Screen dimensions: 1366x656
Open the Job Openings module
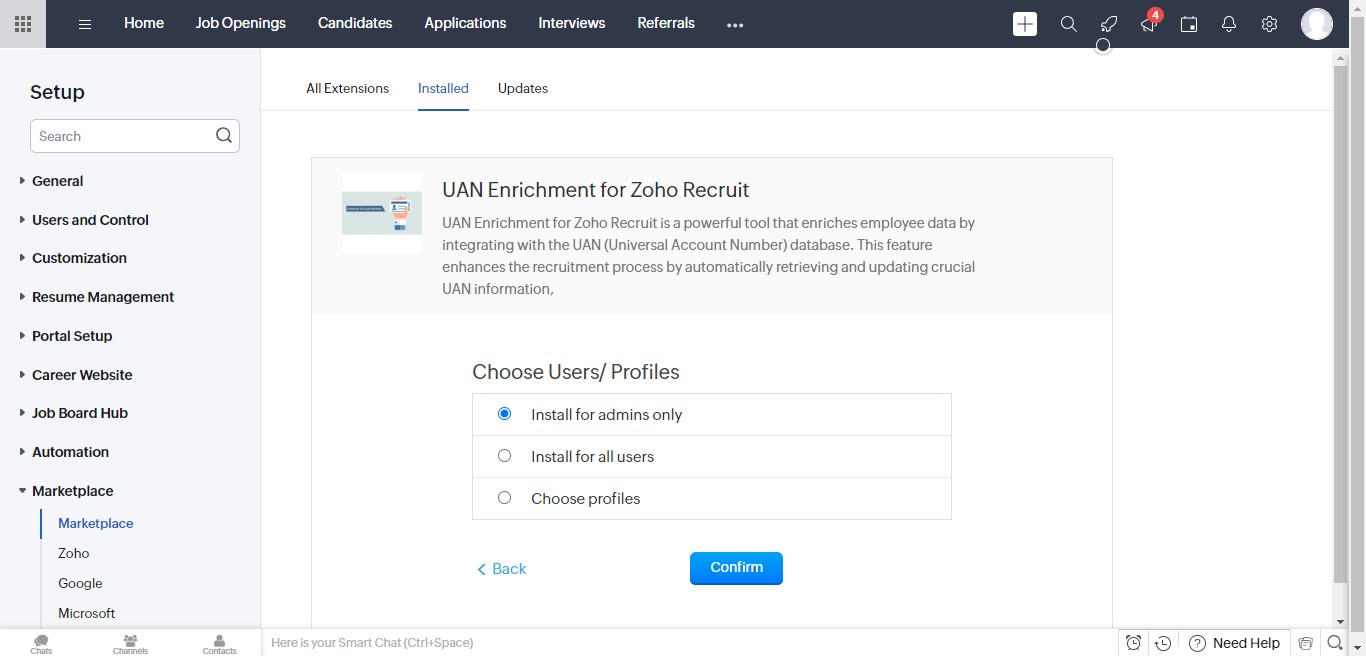click(x=241, y=23)
